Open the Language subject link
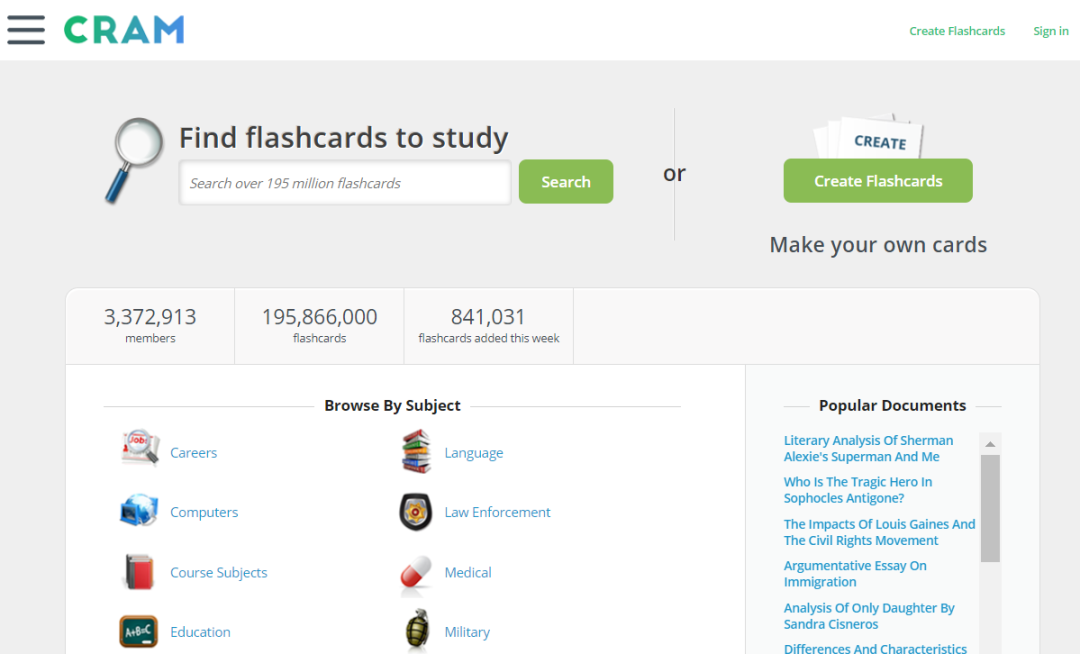This screenshot has width=1080, height=654. click(x=474, y=453)
